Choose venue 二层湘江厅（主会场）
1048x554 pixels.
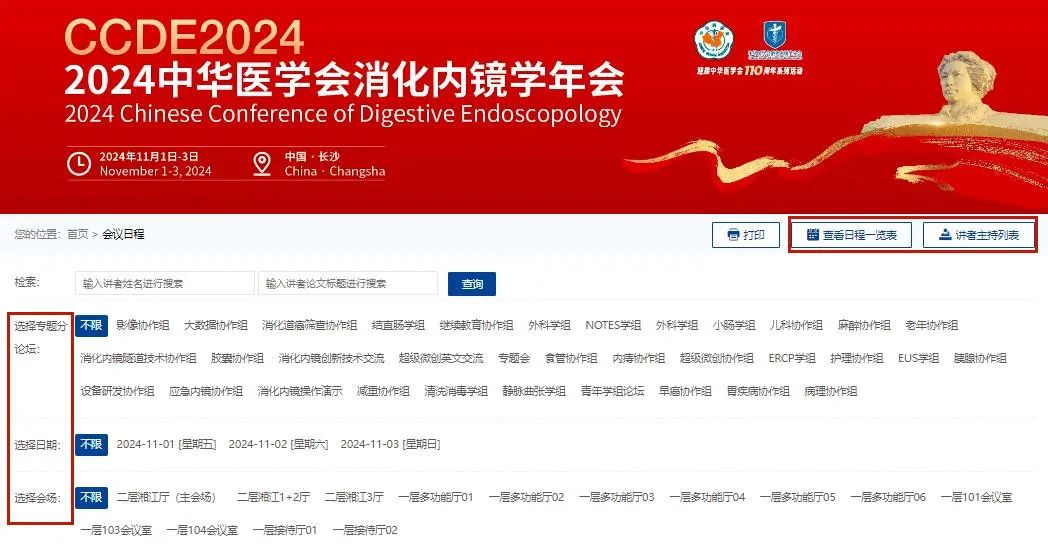click(166, 497)
